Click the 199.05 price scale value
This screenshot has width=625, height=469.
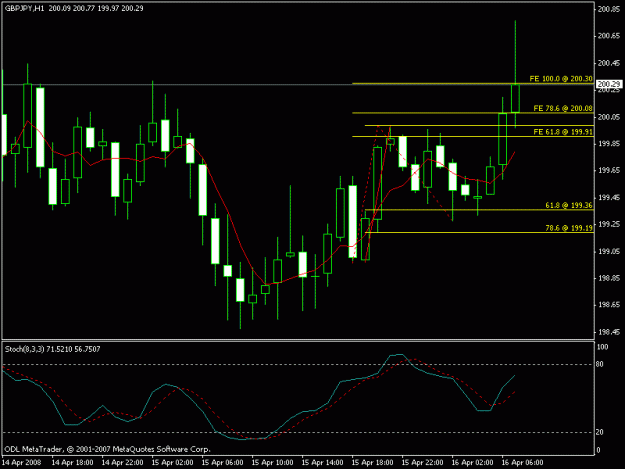pyautogui.click(x=609, y=251)
